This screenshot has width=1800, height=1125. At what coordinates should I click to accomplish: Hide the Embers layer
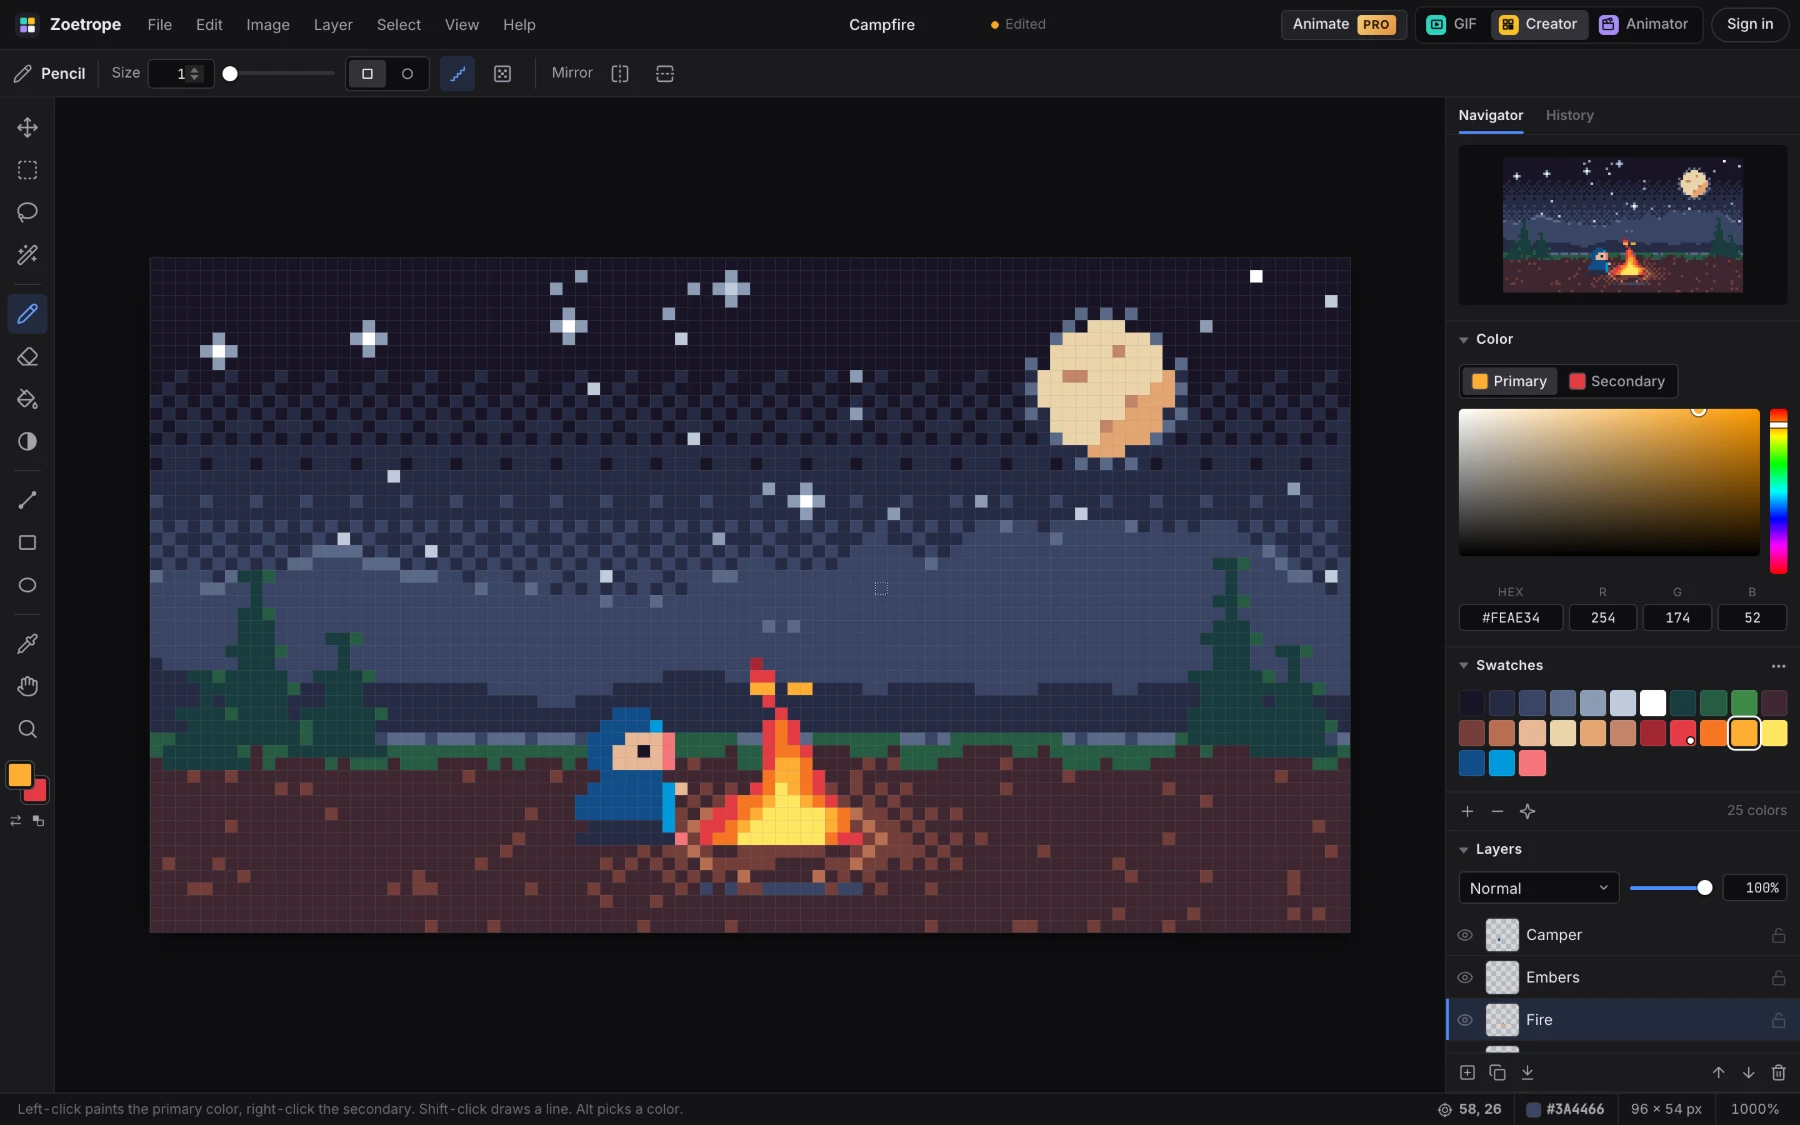[1465, 977]
